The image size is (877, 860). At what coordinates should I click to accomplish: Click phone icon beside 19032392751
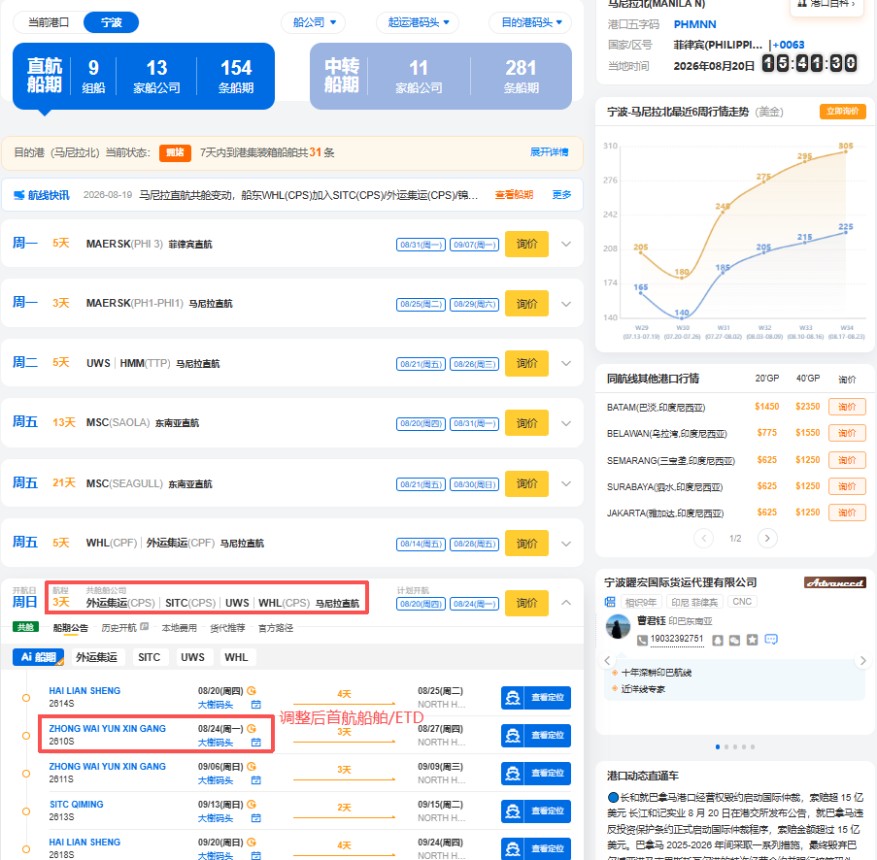(642, 640)
